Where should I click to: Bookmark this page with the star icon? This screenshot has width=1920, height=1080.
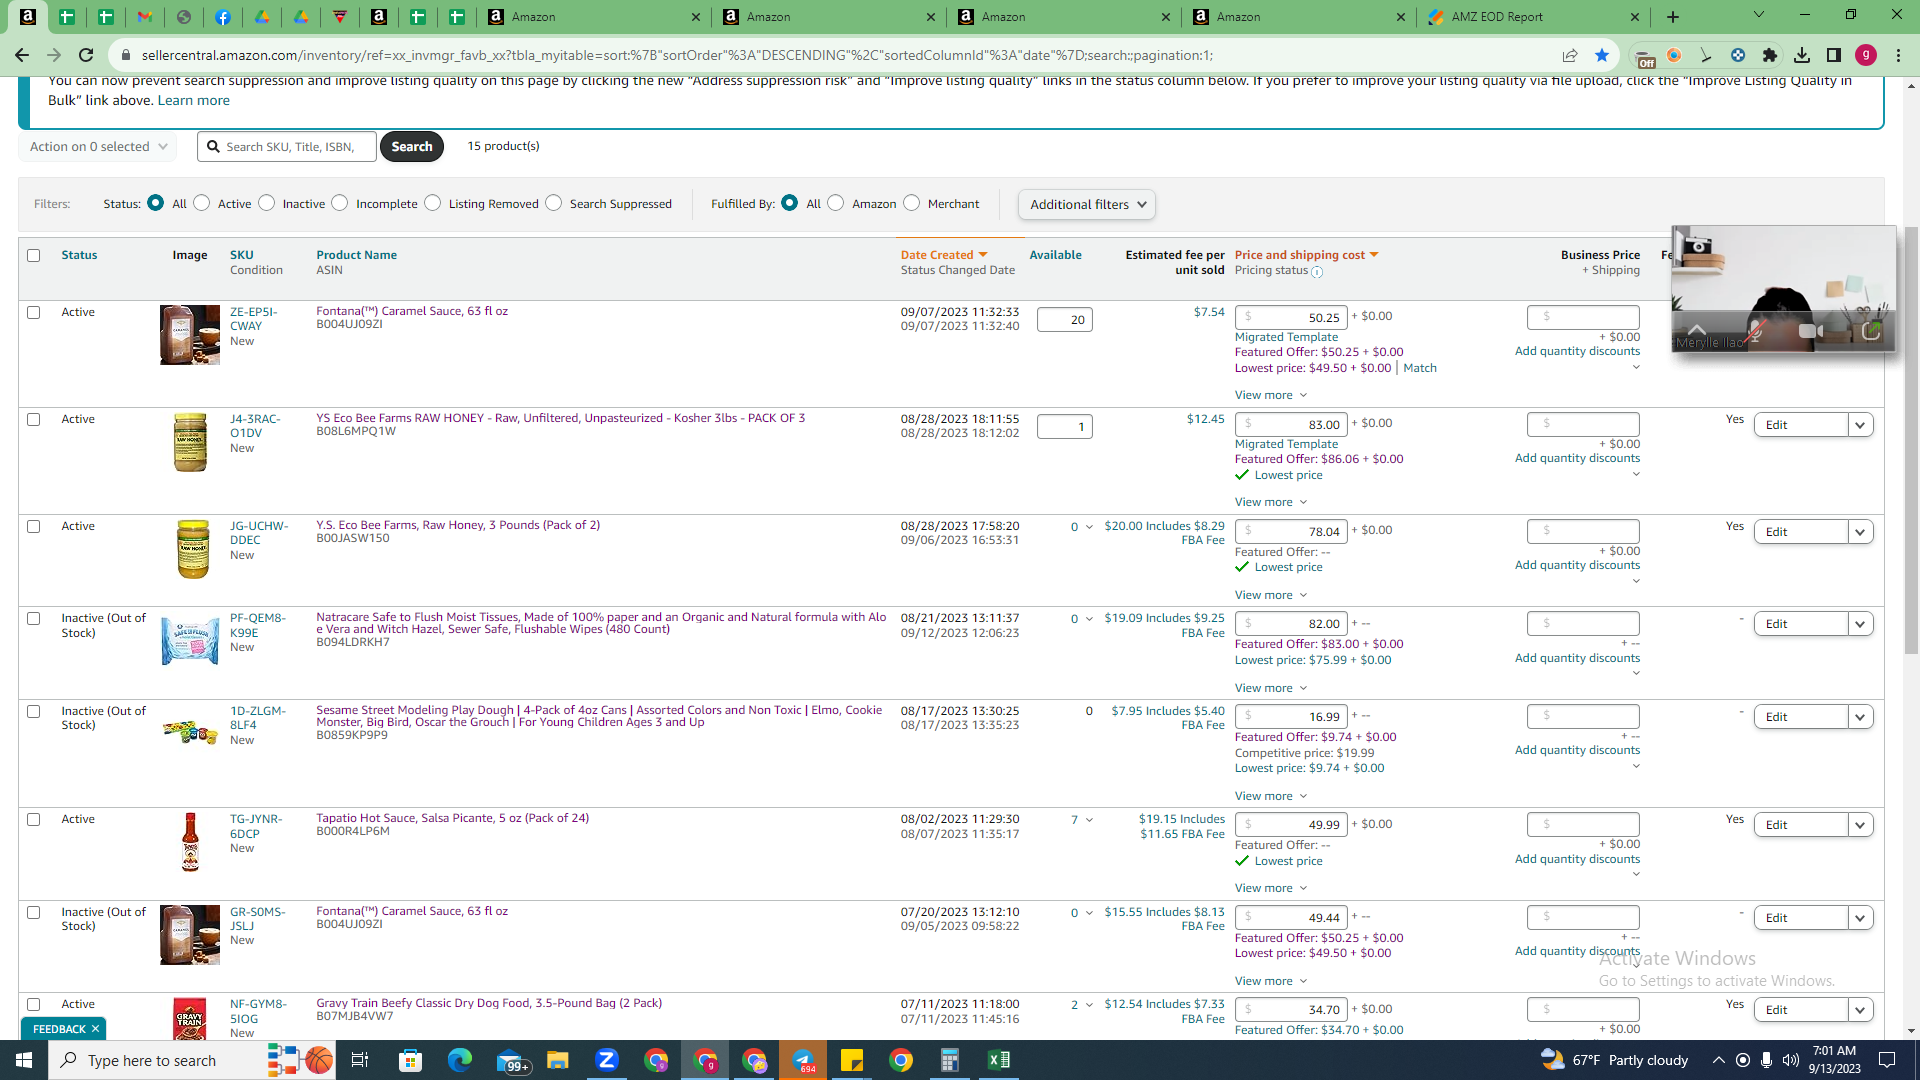1602,55
